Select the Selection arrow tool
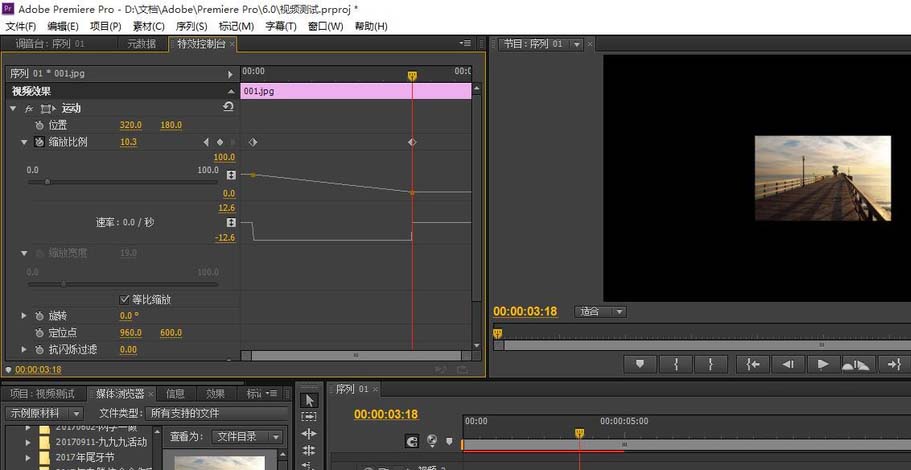The width and height of the screenshot is (911, 470). tap(310, 400)
